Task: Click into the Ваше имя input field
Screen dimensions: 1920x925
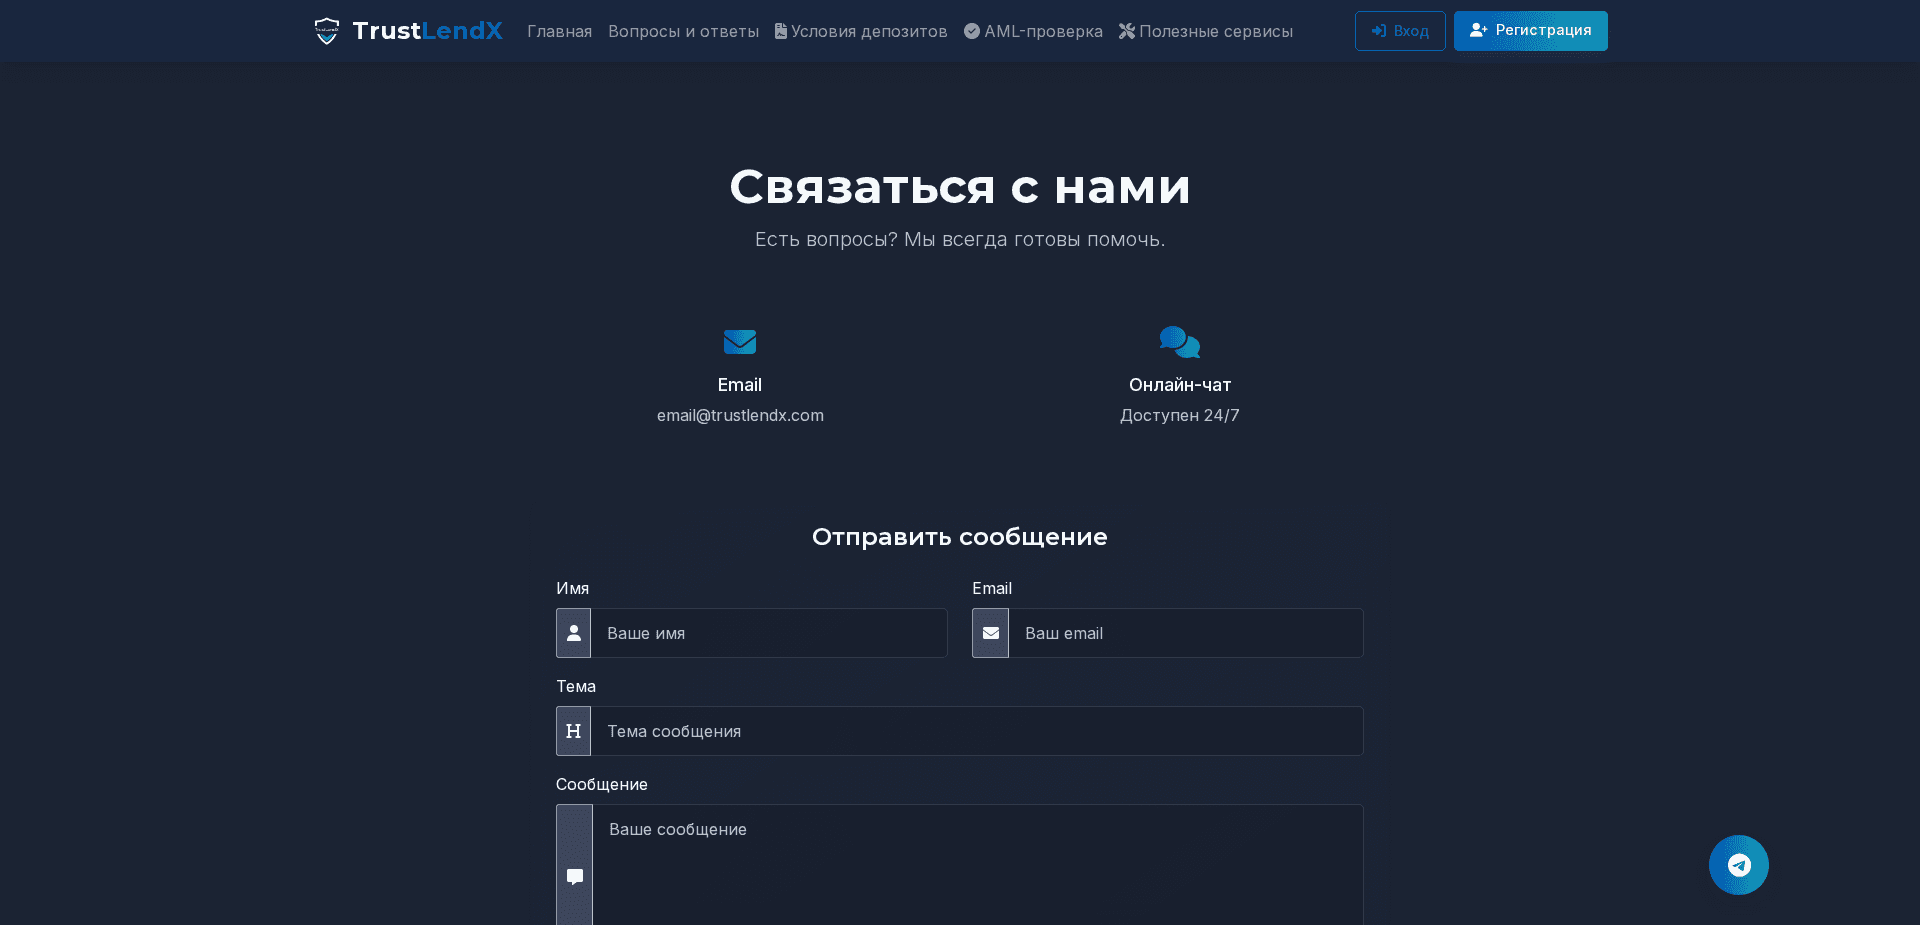Action: (770, 633)
